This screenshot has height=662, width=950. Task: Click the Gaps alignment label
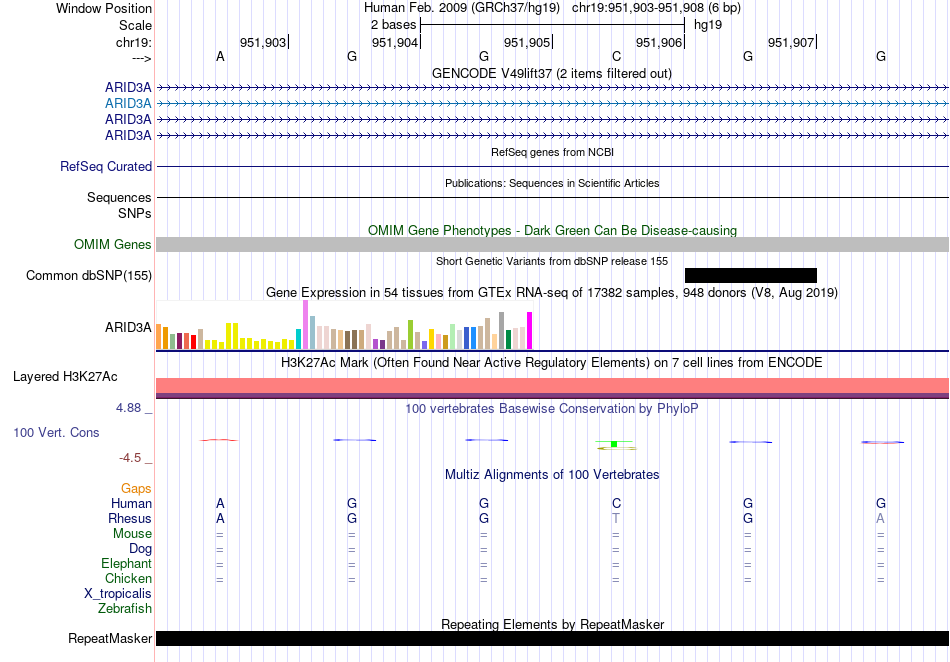pyautogui.click(x=136, y=489)
